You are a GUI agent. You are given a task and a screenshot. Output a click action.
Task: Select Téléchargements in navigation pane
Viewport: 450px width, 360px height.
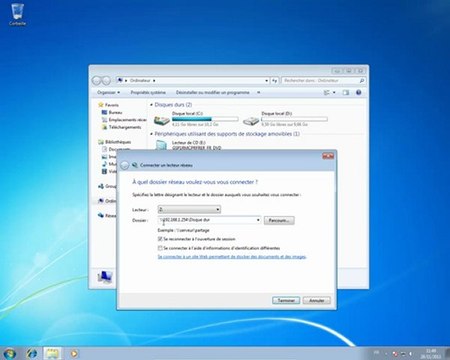(x=125, y=127)
